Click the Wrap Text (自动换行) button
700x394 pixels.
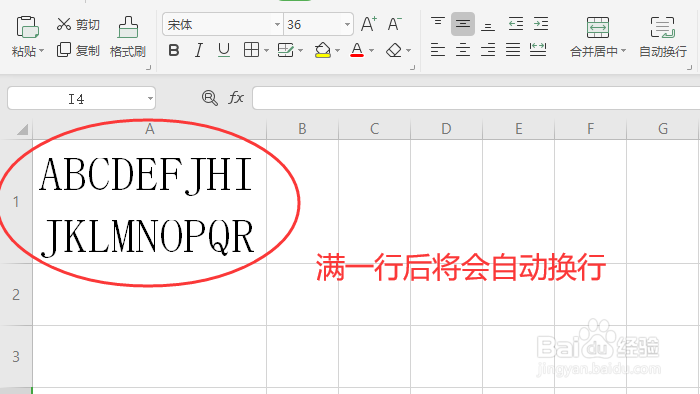pyautogui.click(x=663, y=37)
